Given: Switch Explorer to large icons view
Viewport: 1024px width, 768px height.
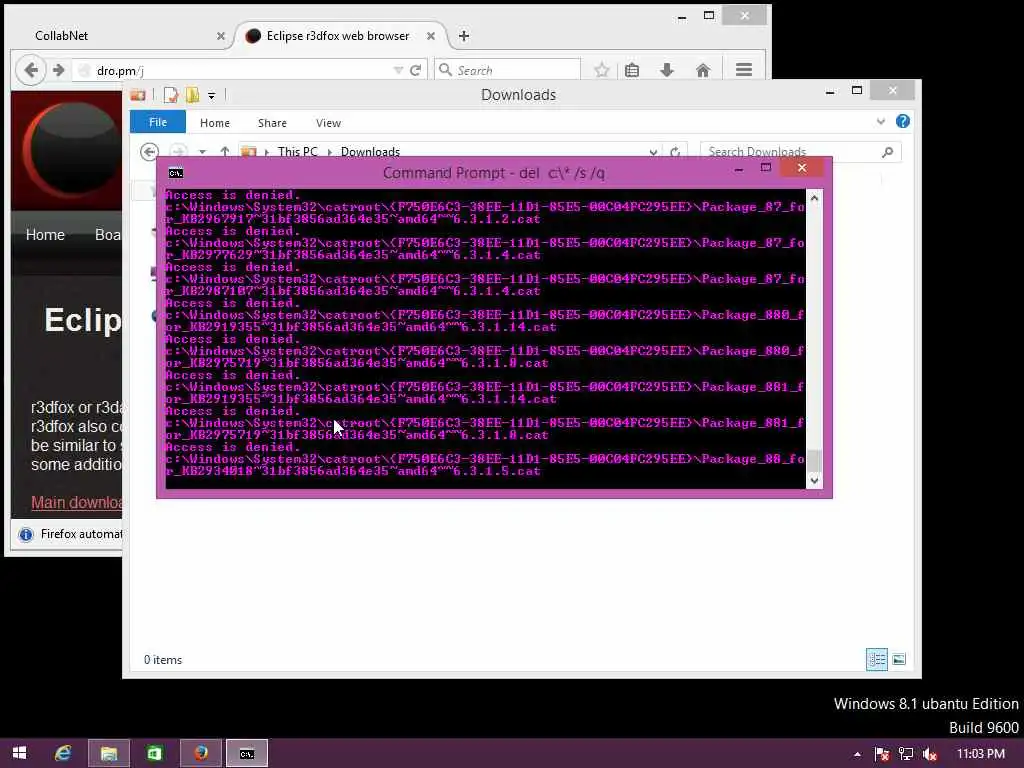Looking at the screenshot, I should 899,660.
